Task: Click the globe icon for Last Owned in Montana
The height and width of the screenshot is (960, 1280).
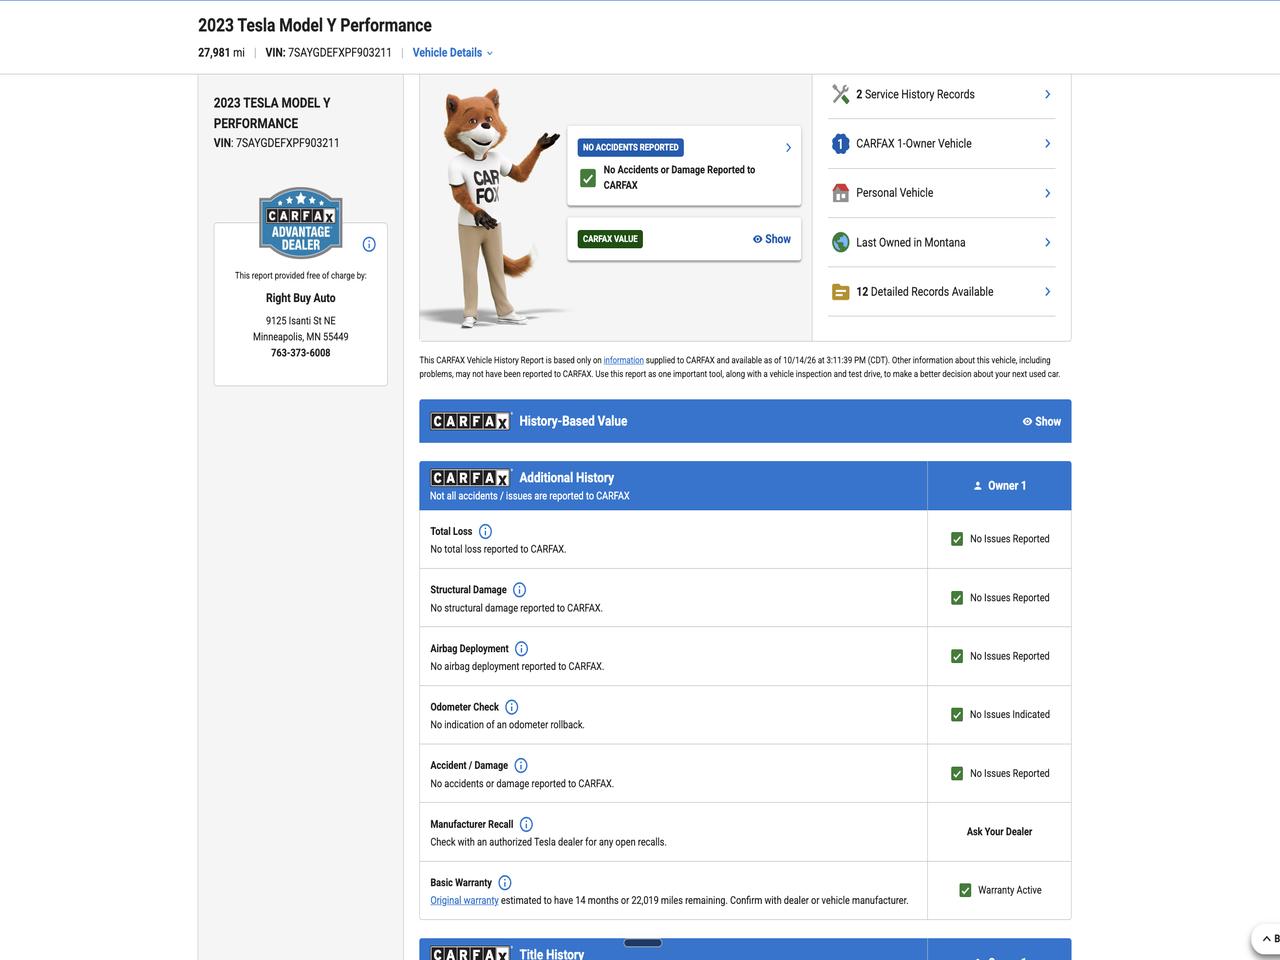Action: [840, 242]
